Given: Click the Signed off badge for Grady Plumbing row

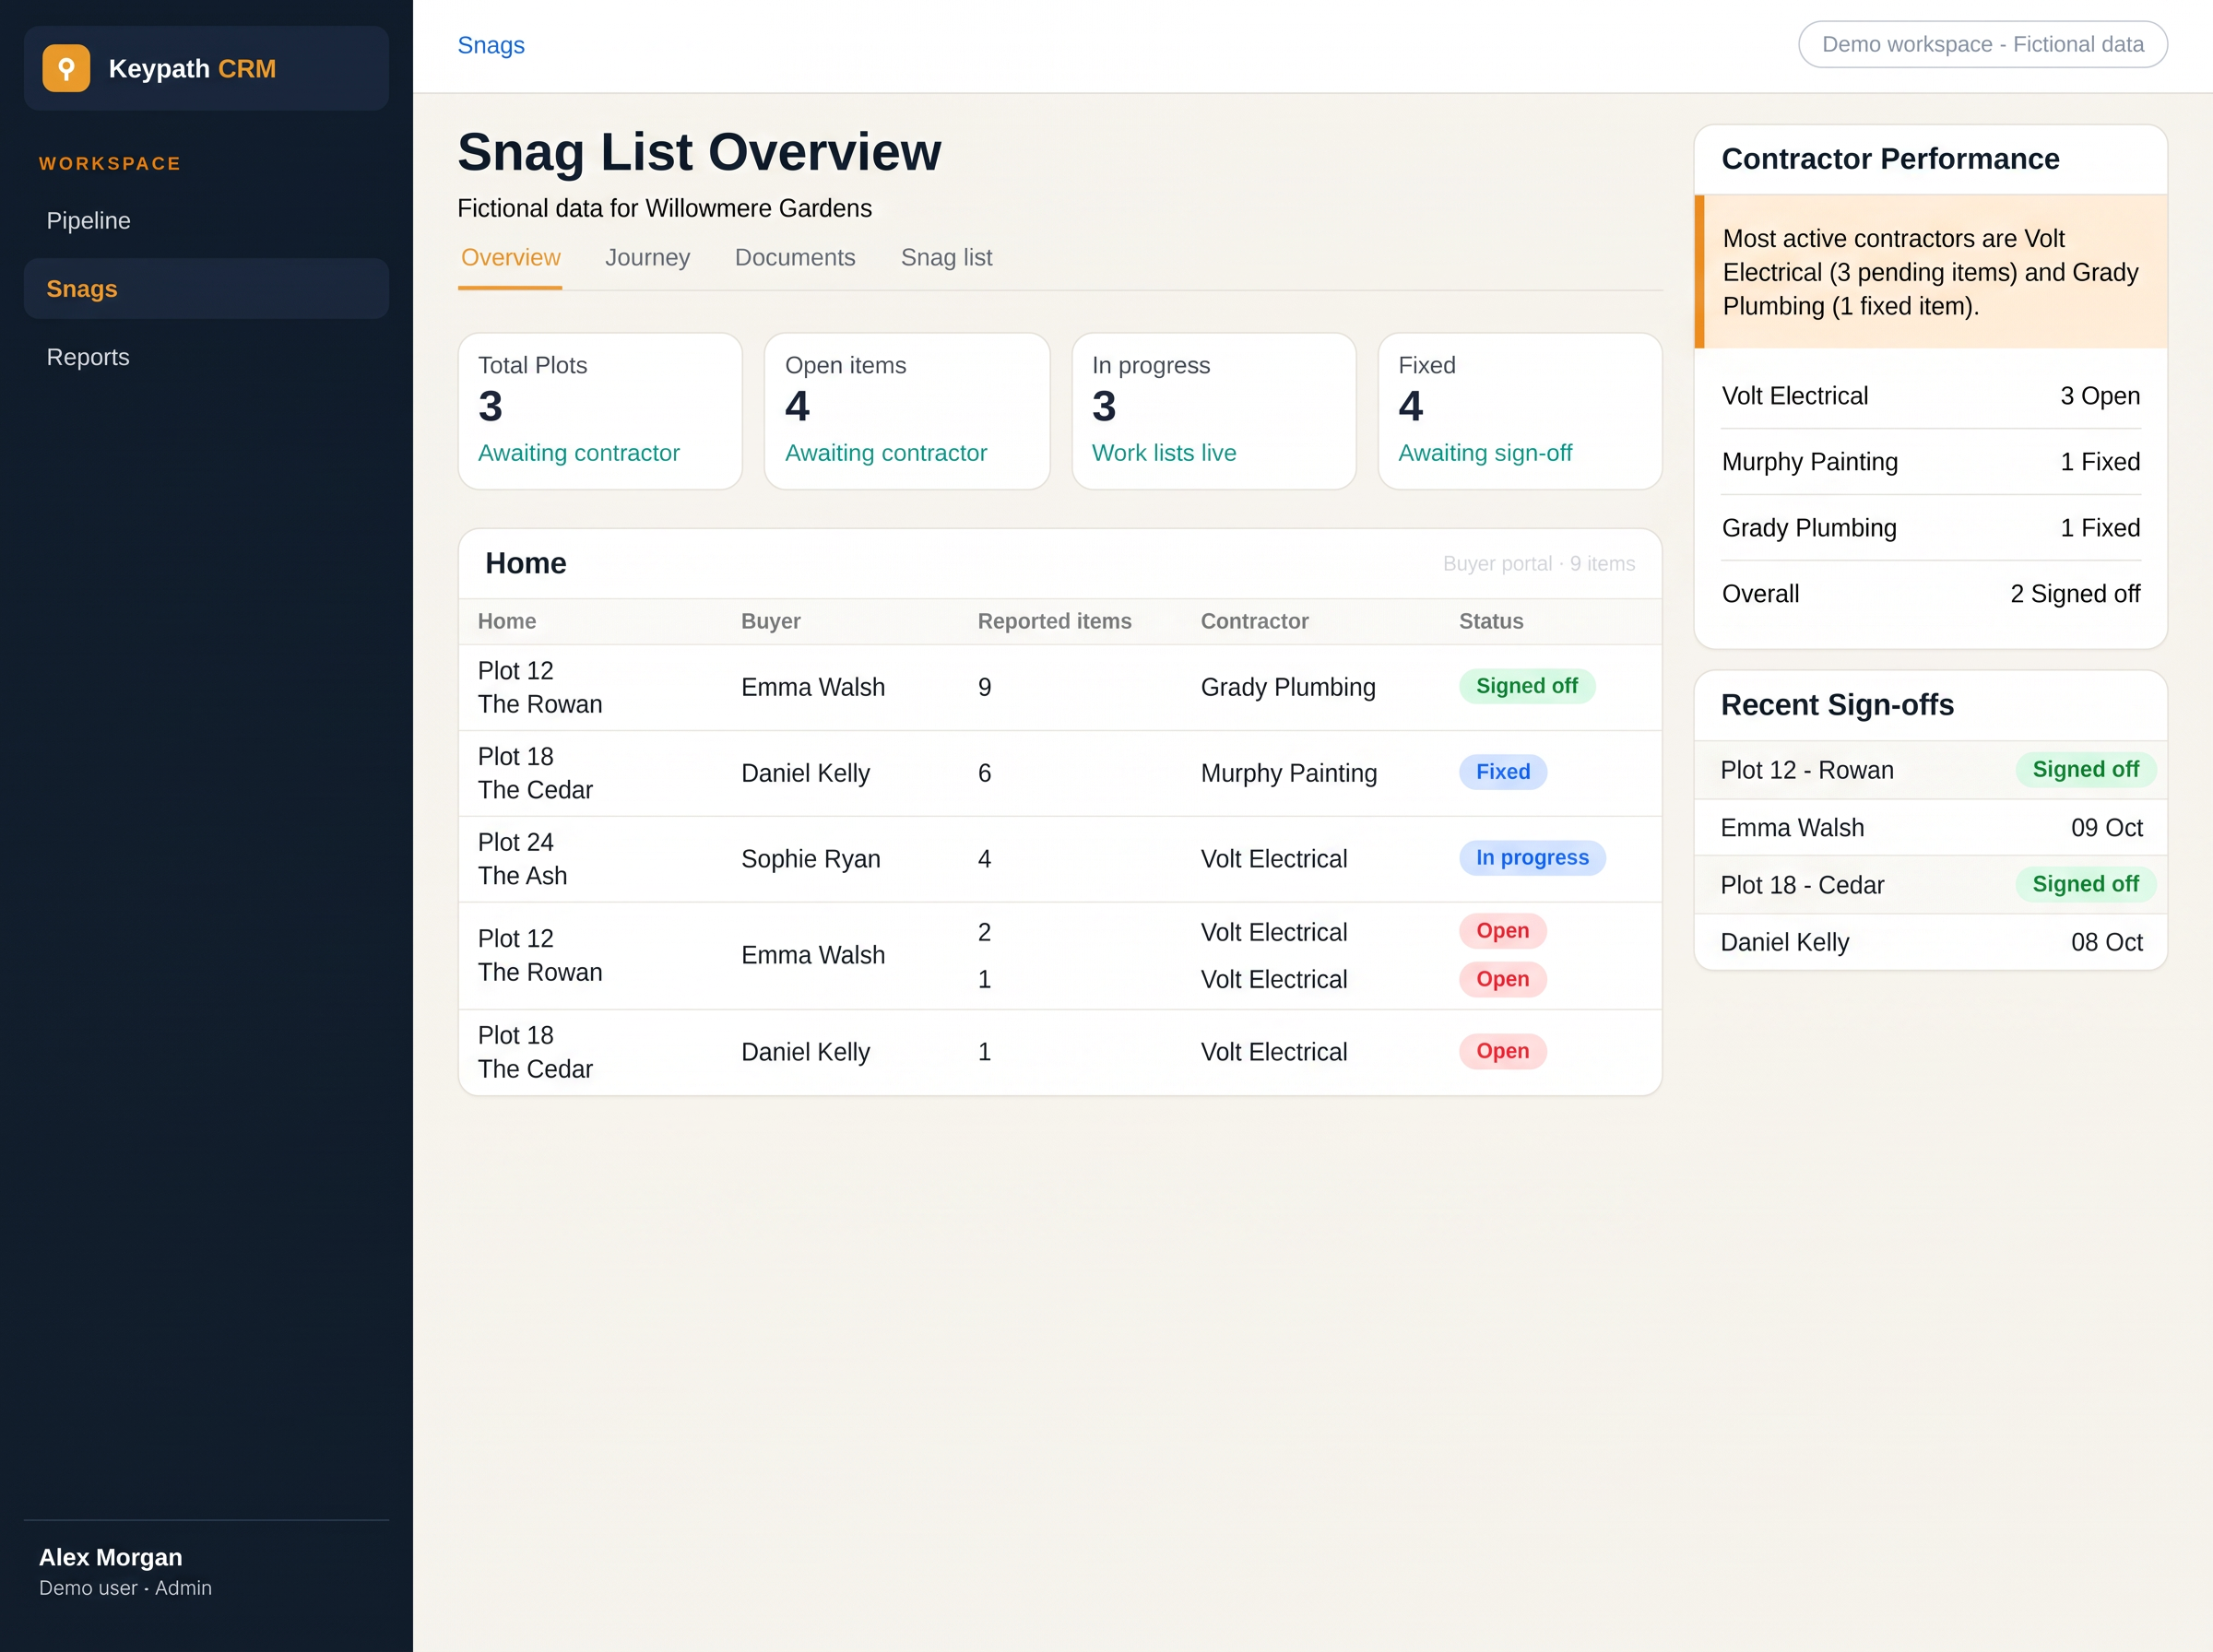Looking at the screenshot, I should 1527,686.
